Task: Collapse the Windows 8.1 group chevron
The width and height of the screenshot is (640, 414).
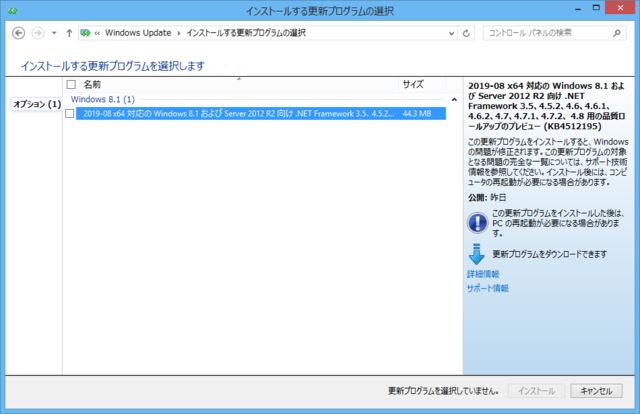Action: (x=454, y=100)
